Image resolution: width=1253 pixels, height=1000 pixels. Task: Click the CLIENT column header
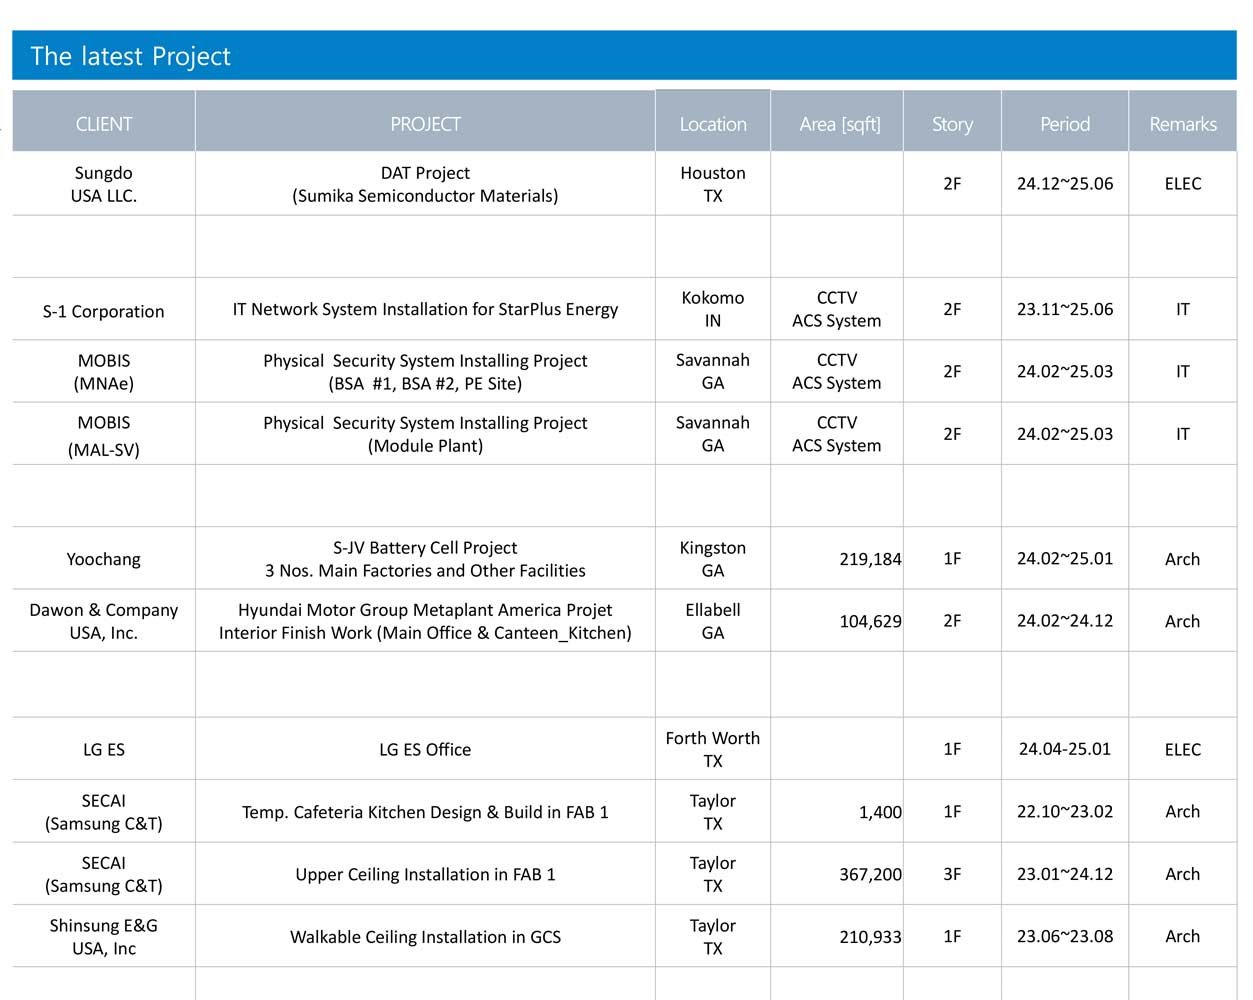[x=104, y=124]
